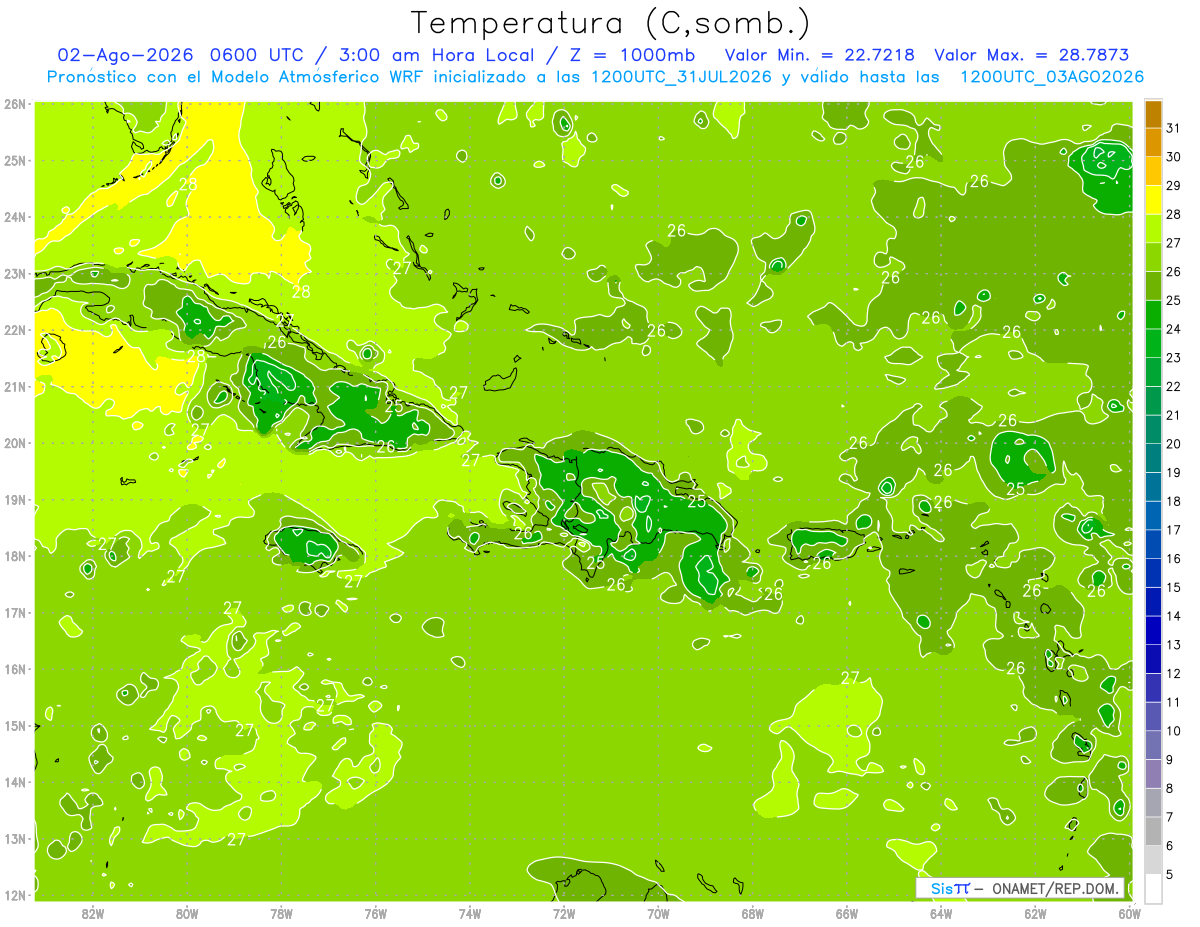The height and width of the screenshot is (927, 1200).
Task: Click the "5" label on the color scale
Action: pos(1171,874)
